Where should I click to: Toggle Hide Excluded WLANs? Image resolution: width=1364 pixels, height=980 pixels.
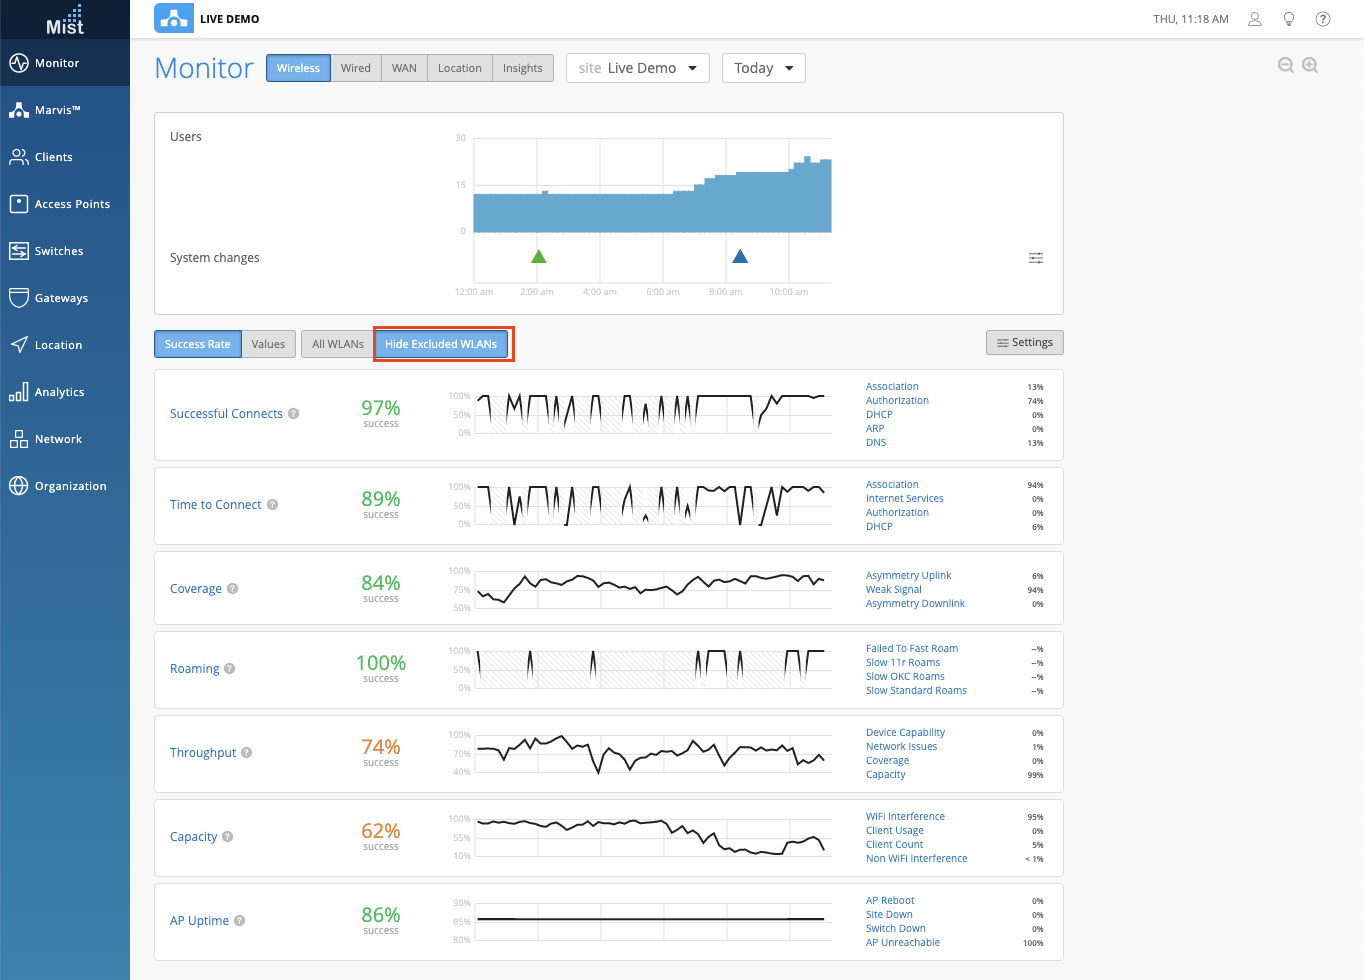(x=441, y=344)
